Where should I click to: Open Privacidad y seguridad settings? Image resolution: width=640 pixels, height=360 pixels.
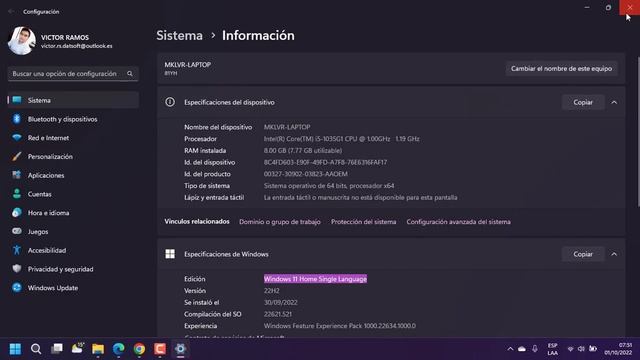73,269
